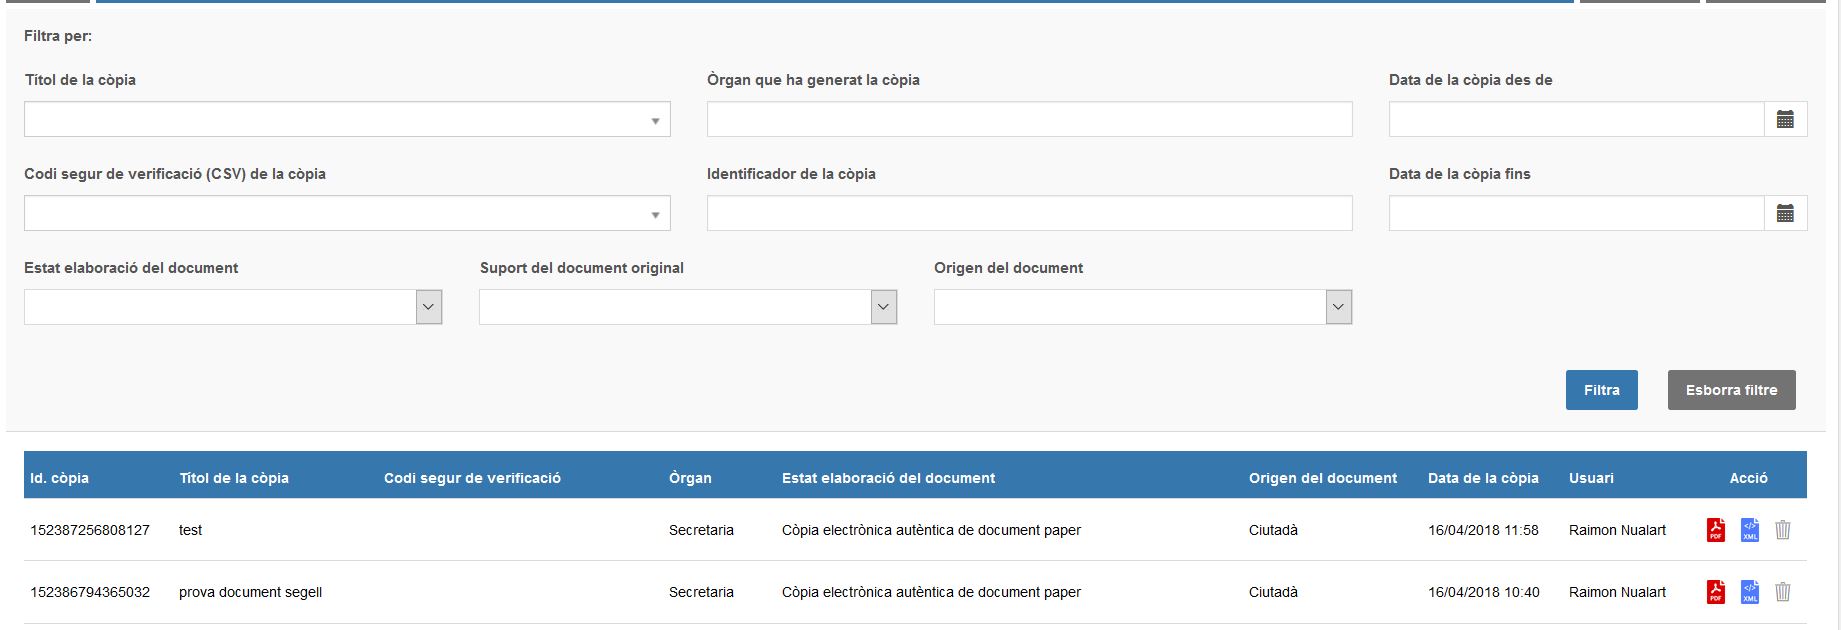Click the blue Filtra button
Image resolution: width=1841 pixels, height=630 pixels.
tap(1601, 390)
